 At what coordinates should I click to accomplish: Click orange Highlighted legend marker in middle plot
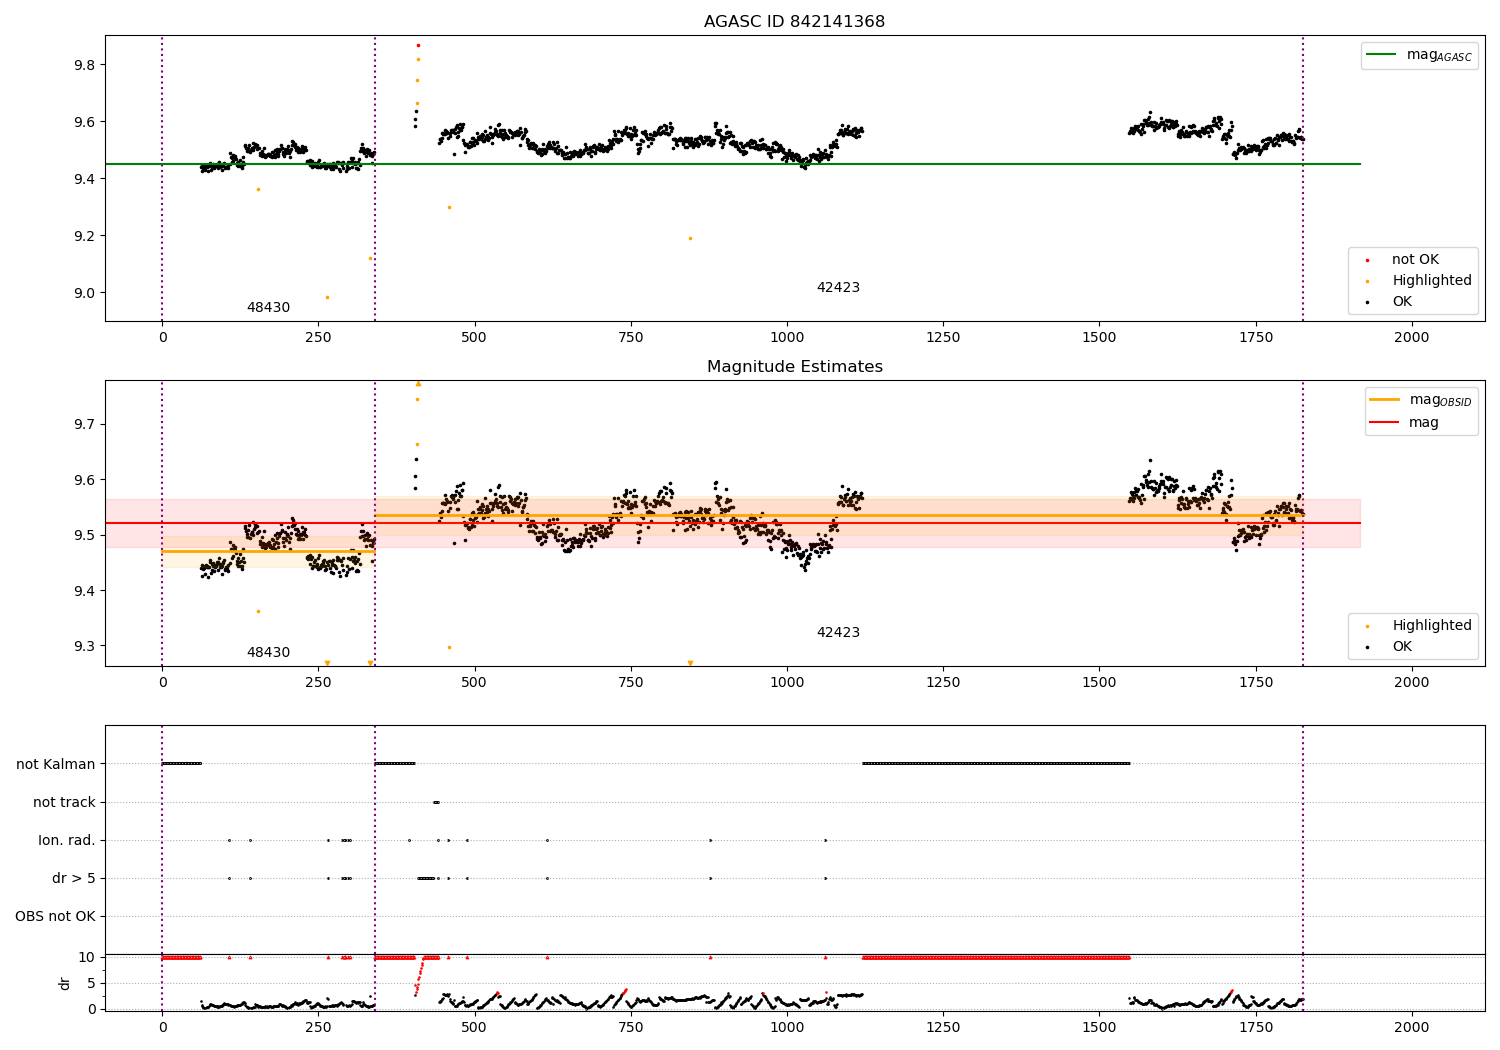point(1367,626)
